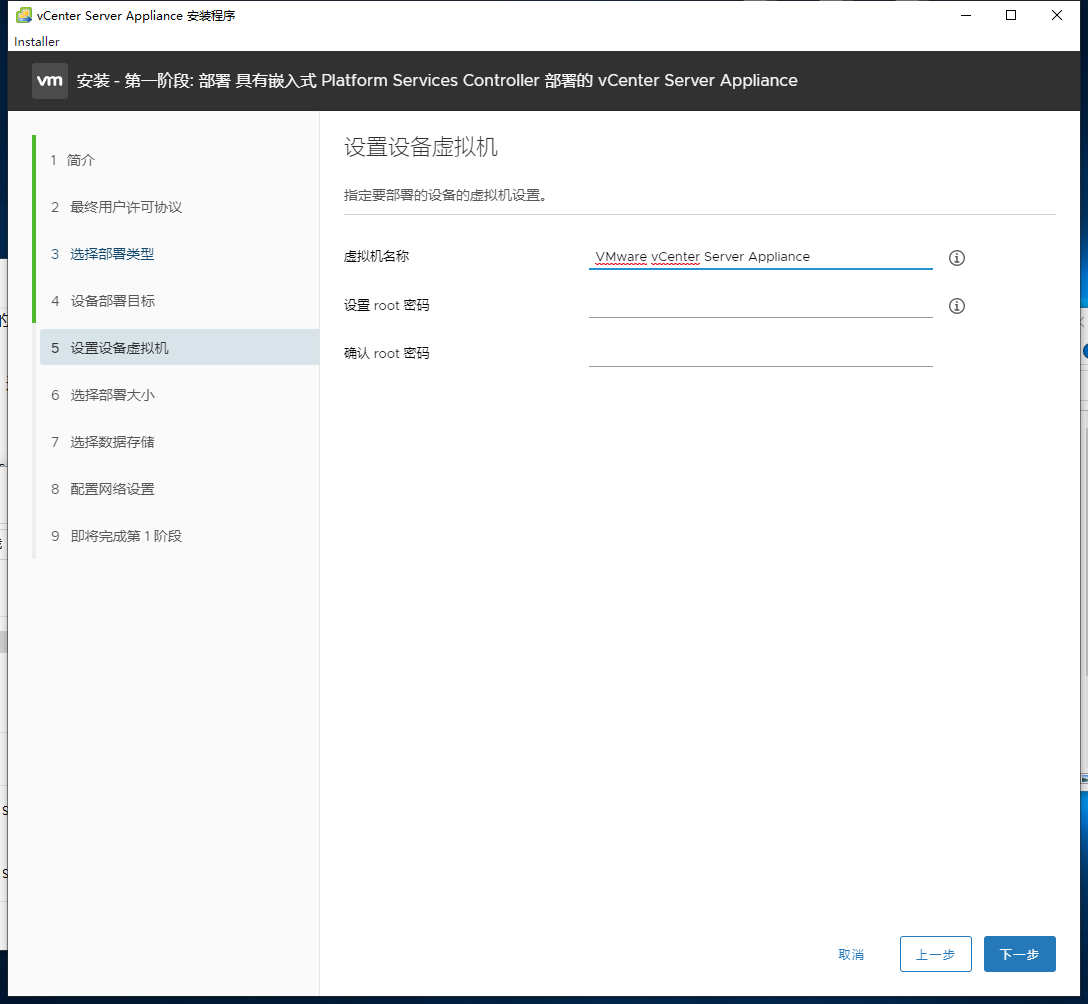
Task: Click the 虚拟机名称 label
Action: tap(376, 257)
